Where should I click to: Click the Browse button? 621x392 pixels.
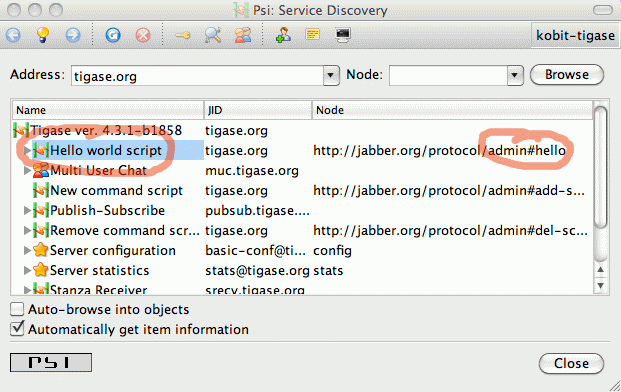point(567,75)
